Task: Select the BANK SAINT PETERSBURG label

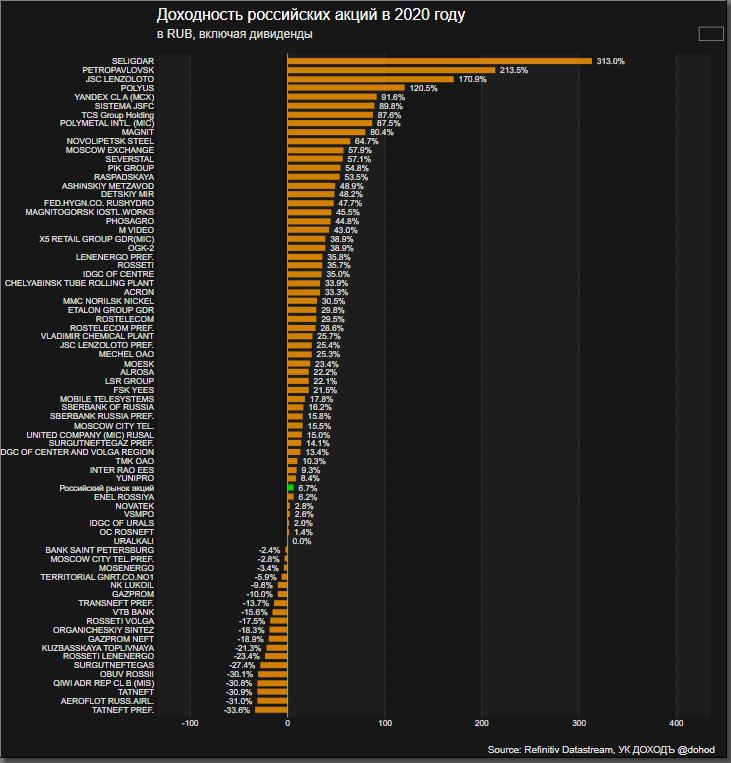Action: pyautogui.click(x=100, y=550)
